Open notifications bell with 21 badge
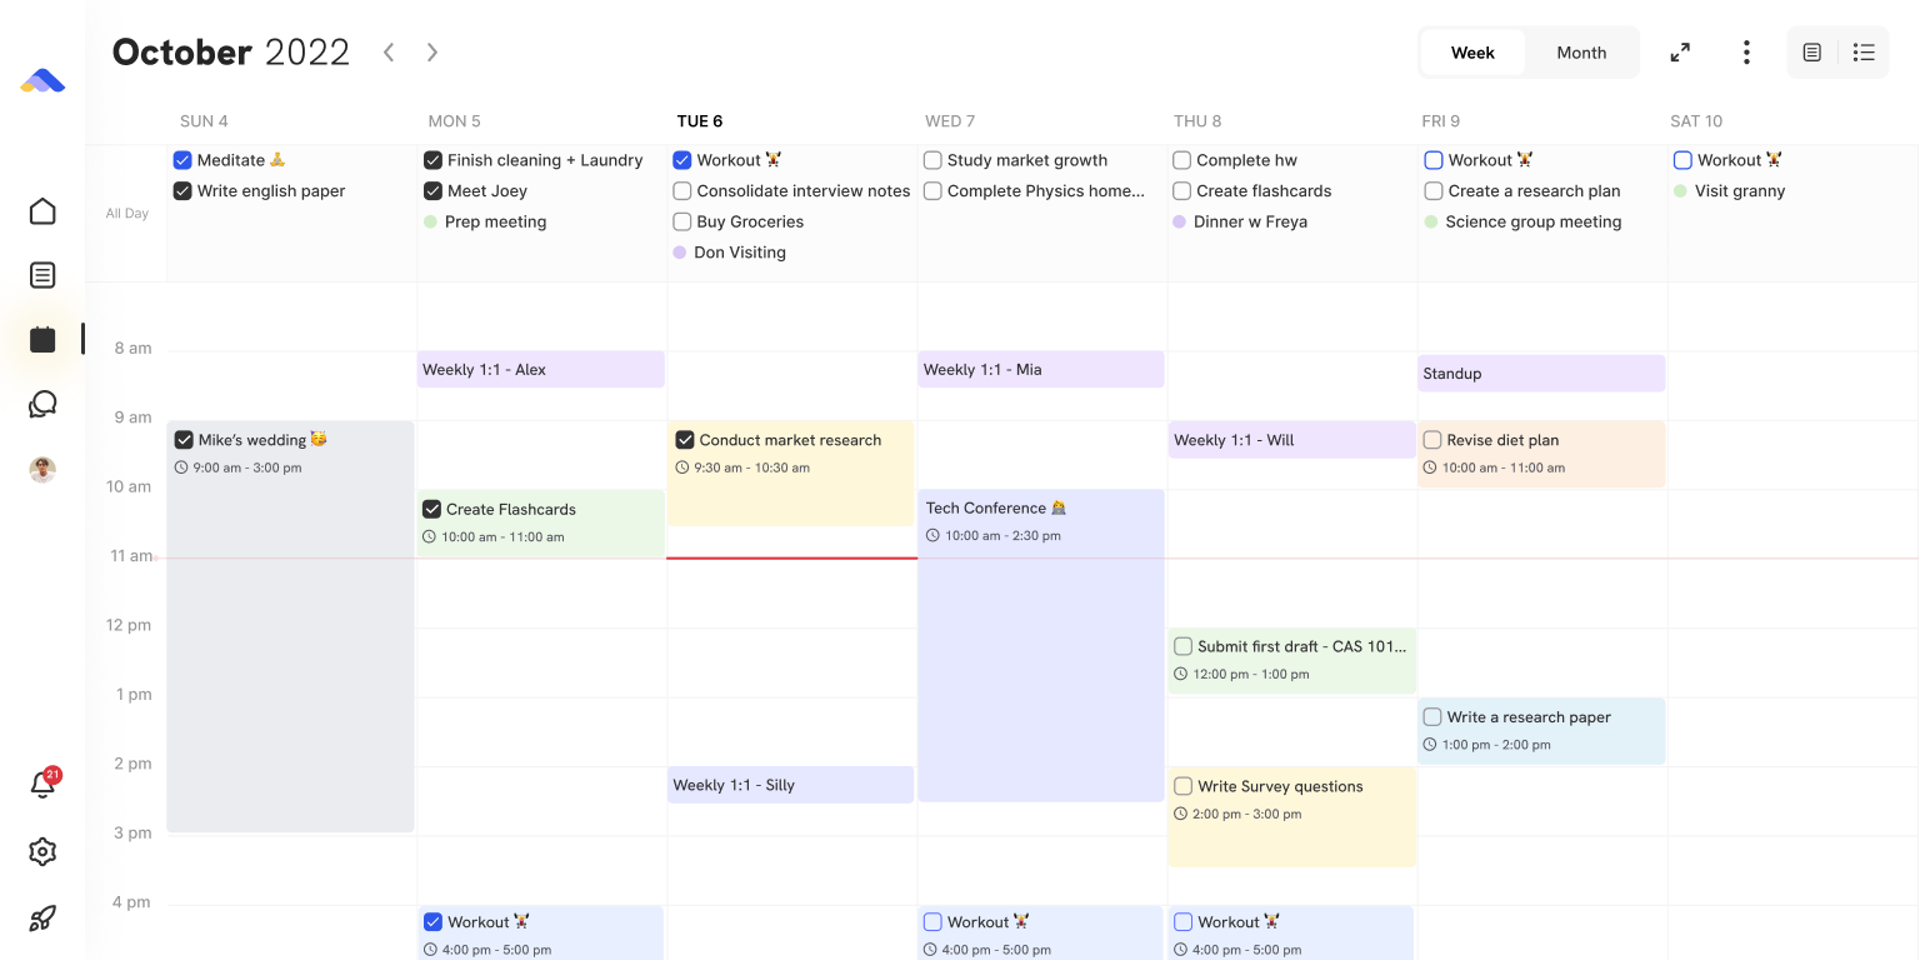 tap(42, 785)
